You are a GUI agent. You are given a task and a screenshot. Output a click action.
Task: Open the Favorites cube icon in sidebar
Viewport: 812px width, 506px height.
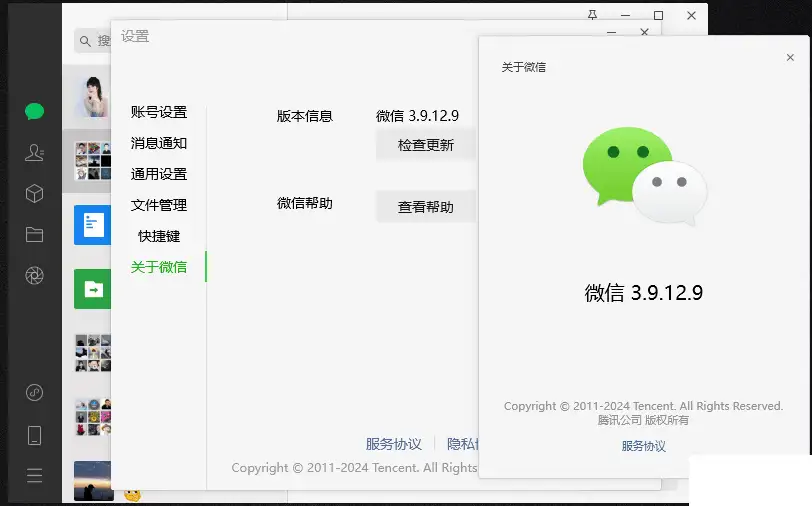(34, 194)
